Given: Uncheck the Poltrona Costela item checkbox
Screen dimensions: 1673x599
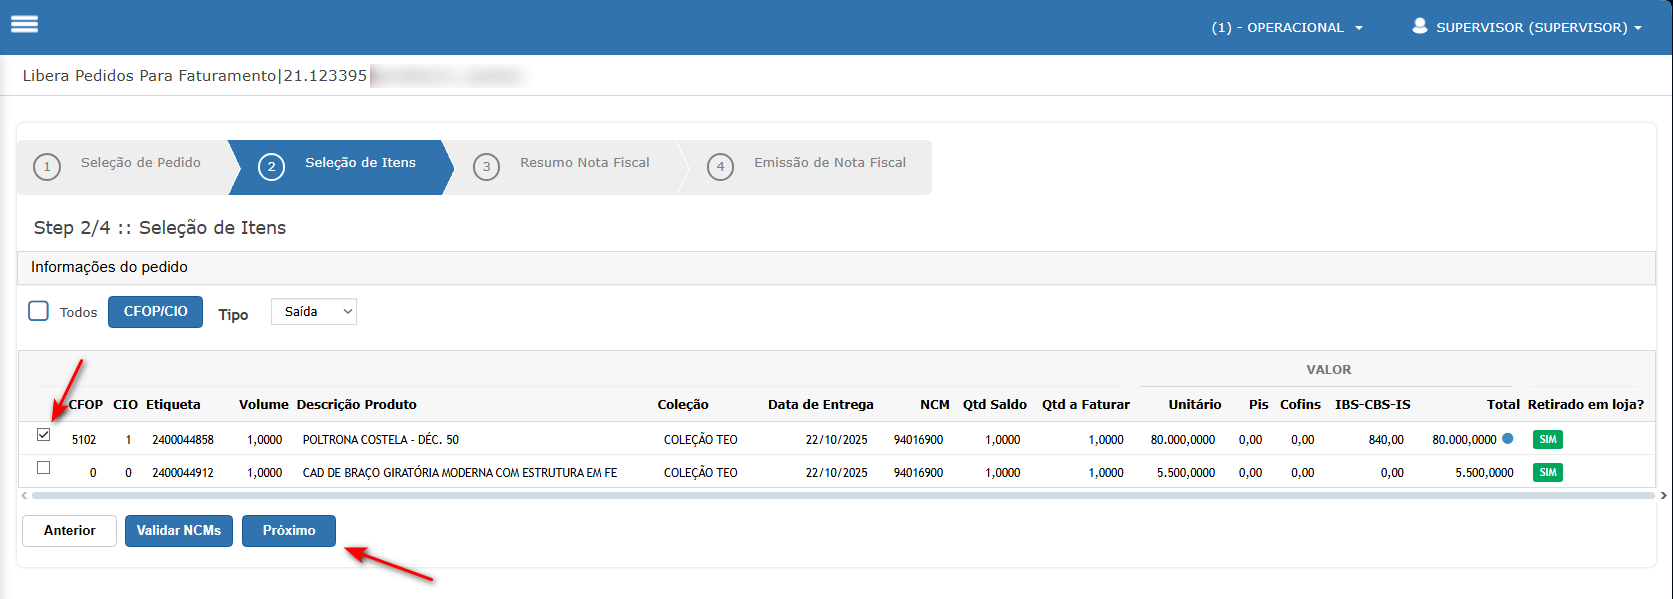Looking at the screenshot, I should coord(43,435).
